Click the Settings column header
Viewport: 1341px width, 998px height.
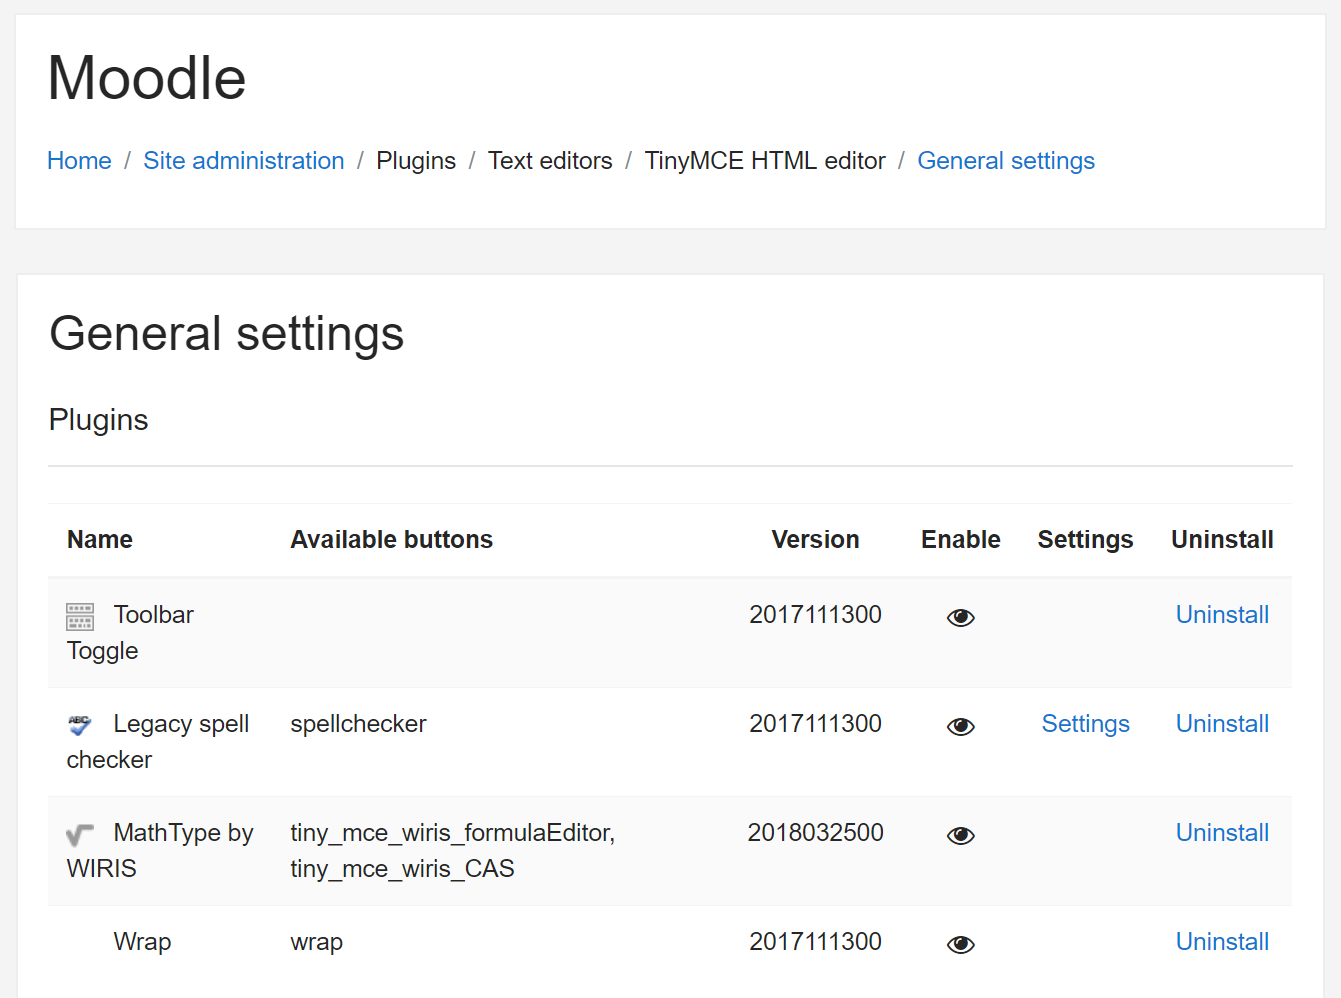click(x=1085, y=540)
